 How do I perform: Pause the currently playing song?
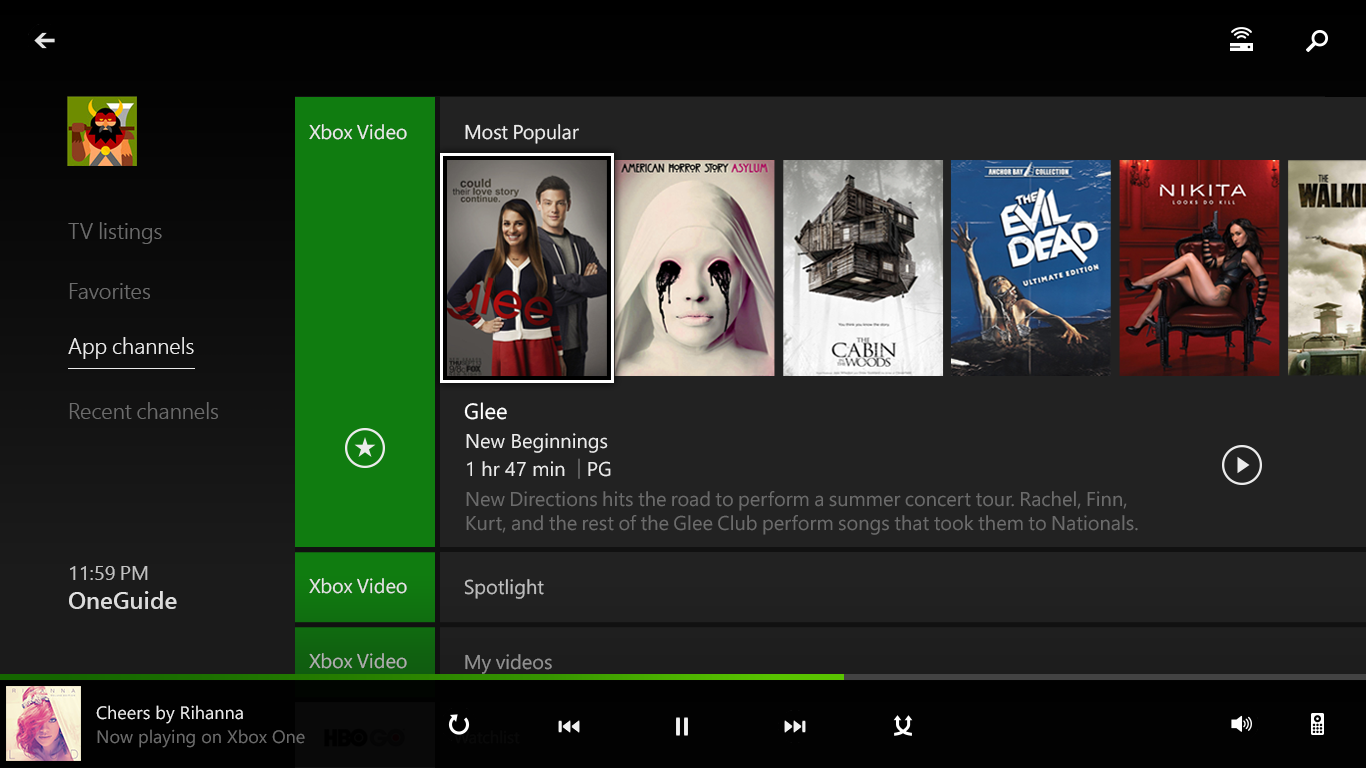tap(681, 726)
